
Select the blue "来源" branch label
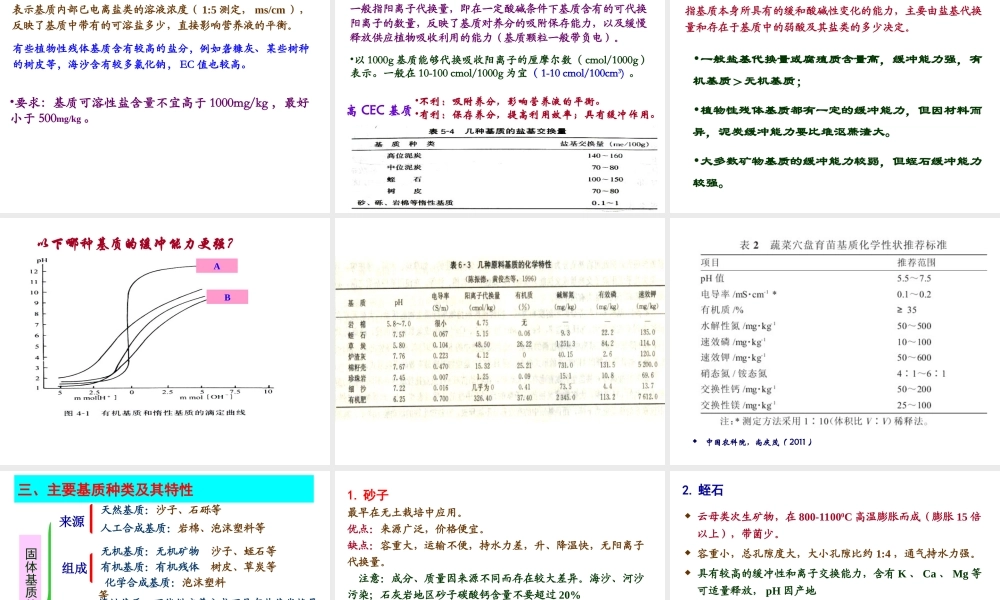tap(73, 522)
